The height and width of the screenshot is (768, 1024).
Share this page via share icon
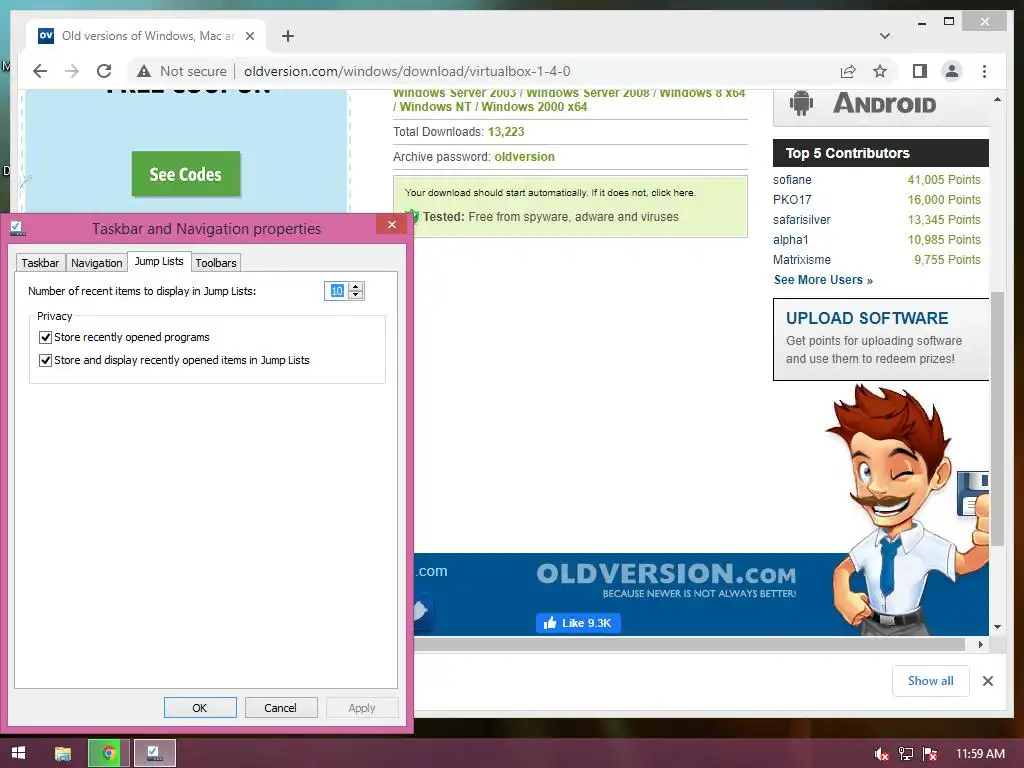(848, 71)
